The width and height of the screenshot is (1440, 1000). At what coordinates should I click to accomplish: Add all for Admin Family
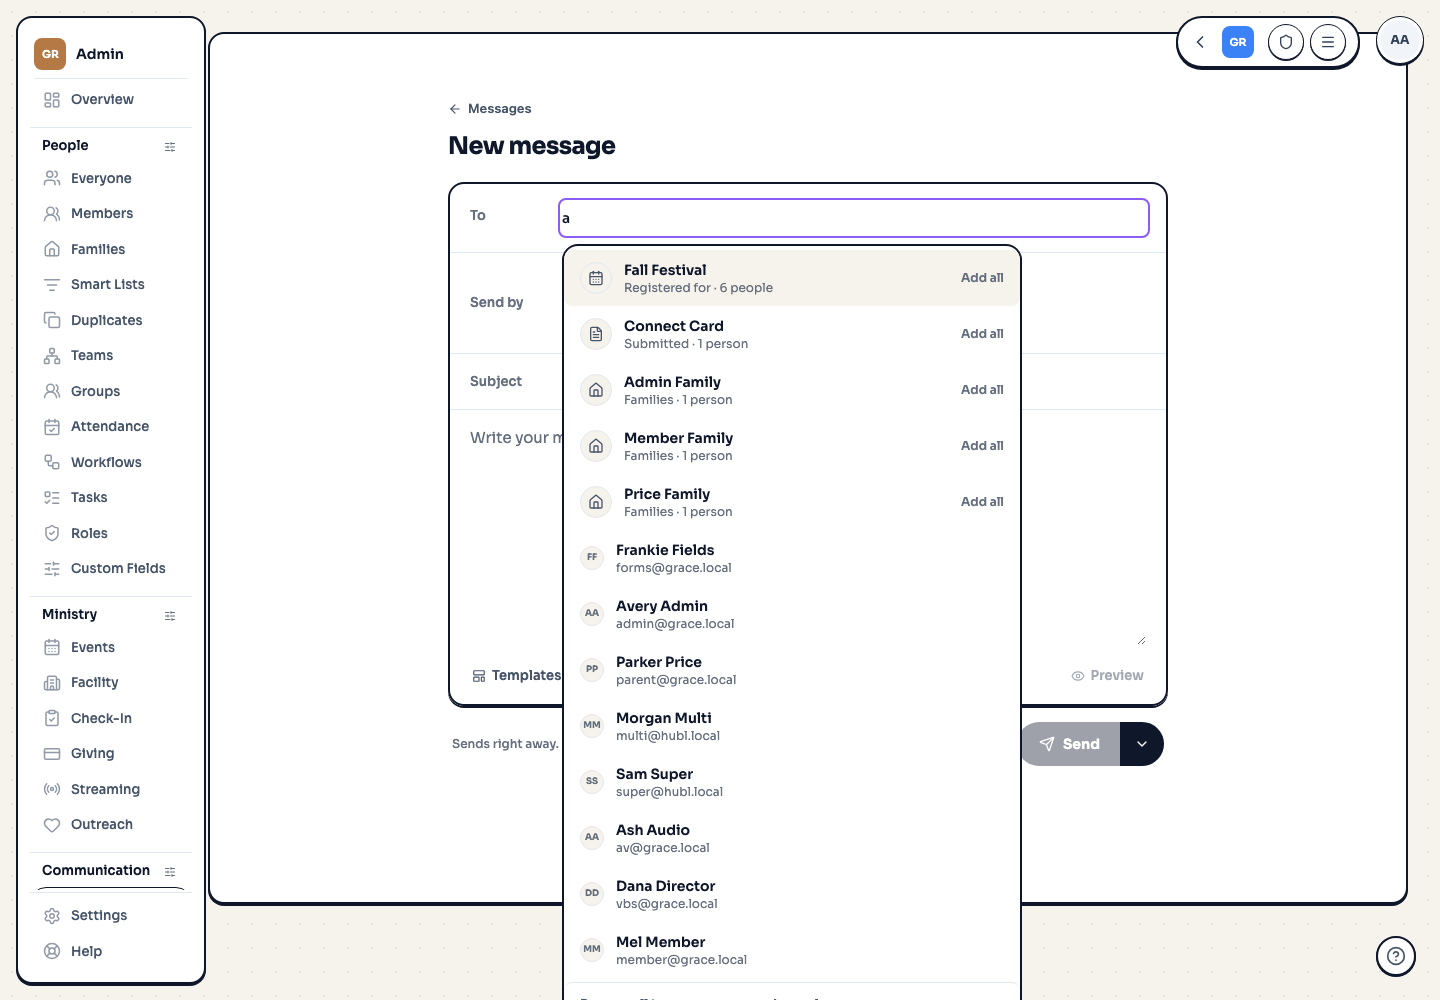tap(982, 390)
